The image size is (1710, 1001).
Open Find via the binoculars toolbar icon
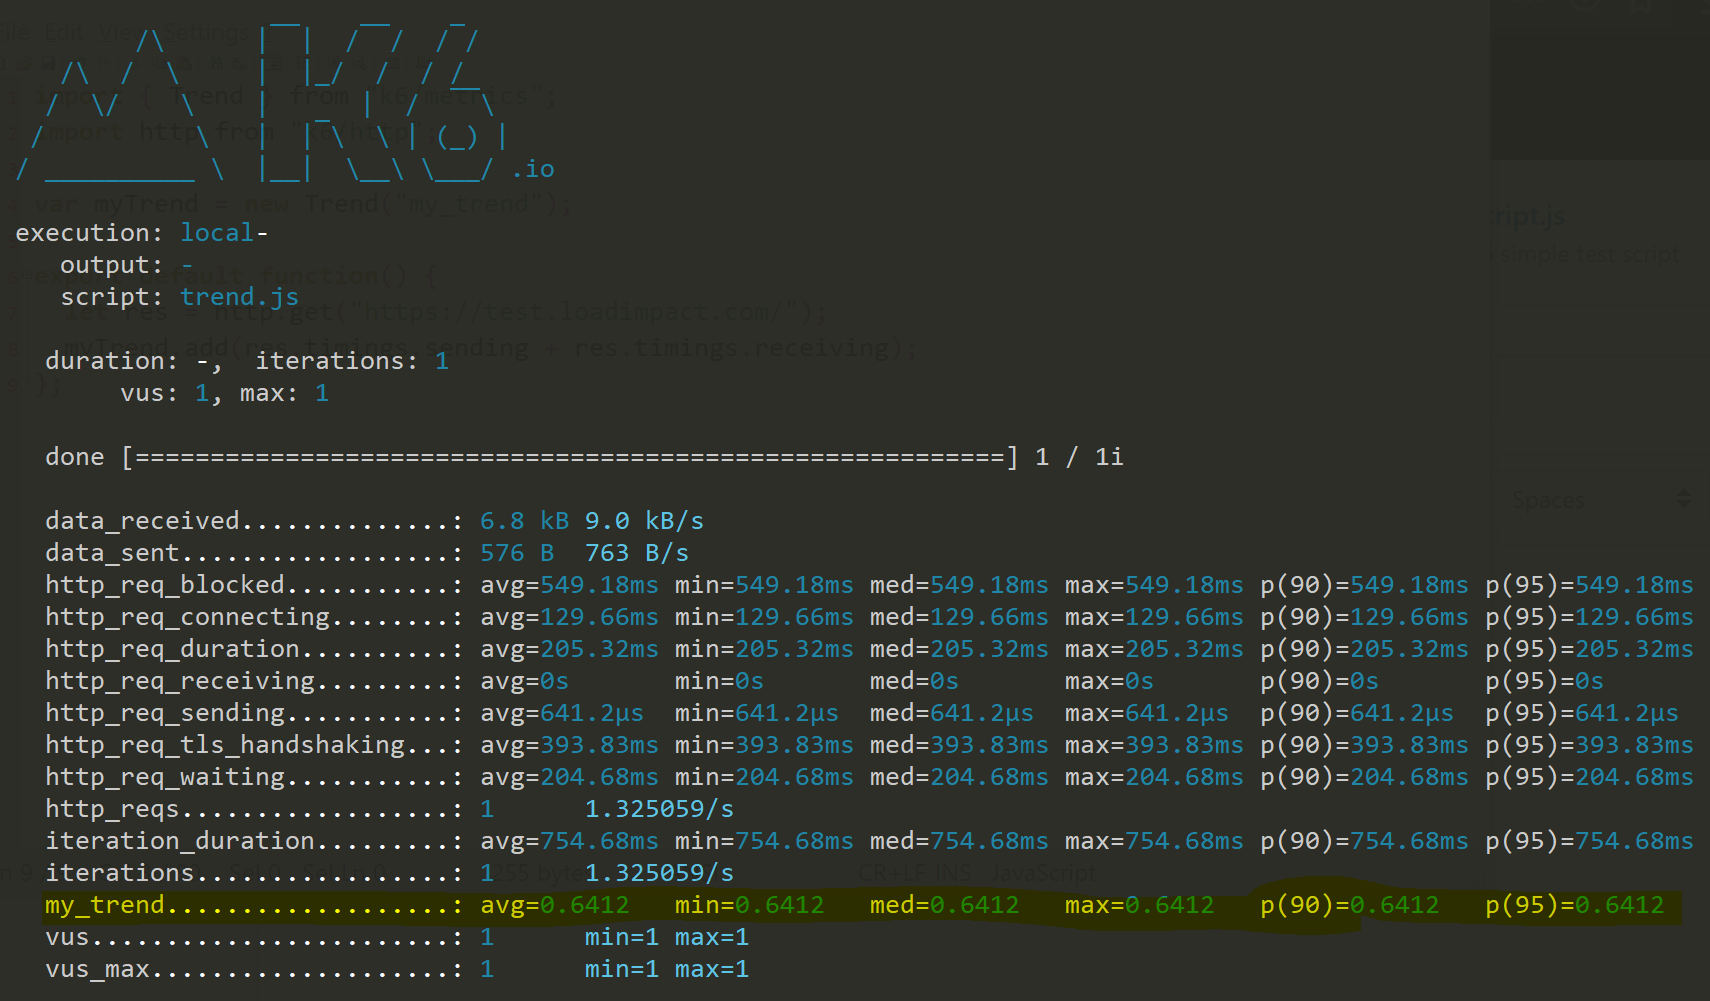click(216, 62)
